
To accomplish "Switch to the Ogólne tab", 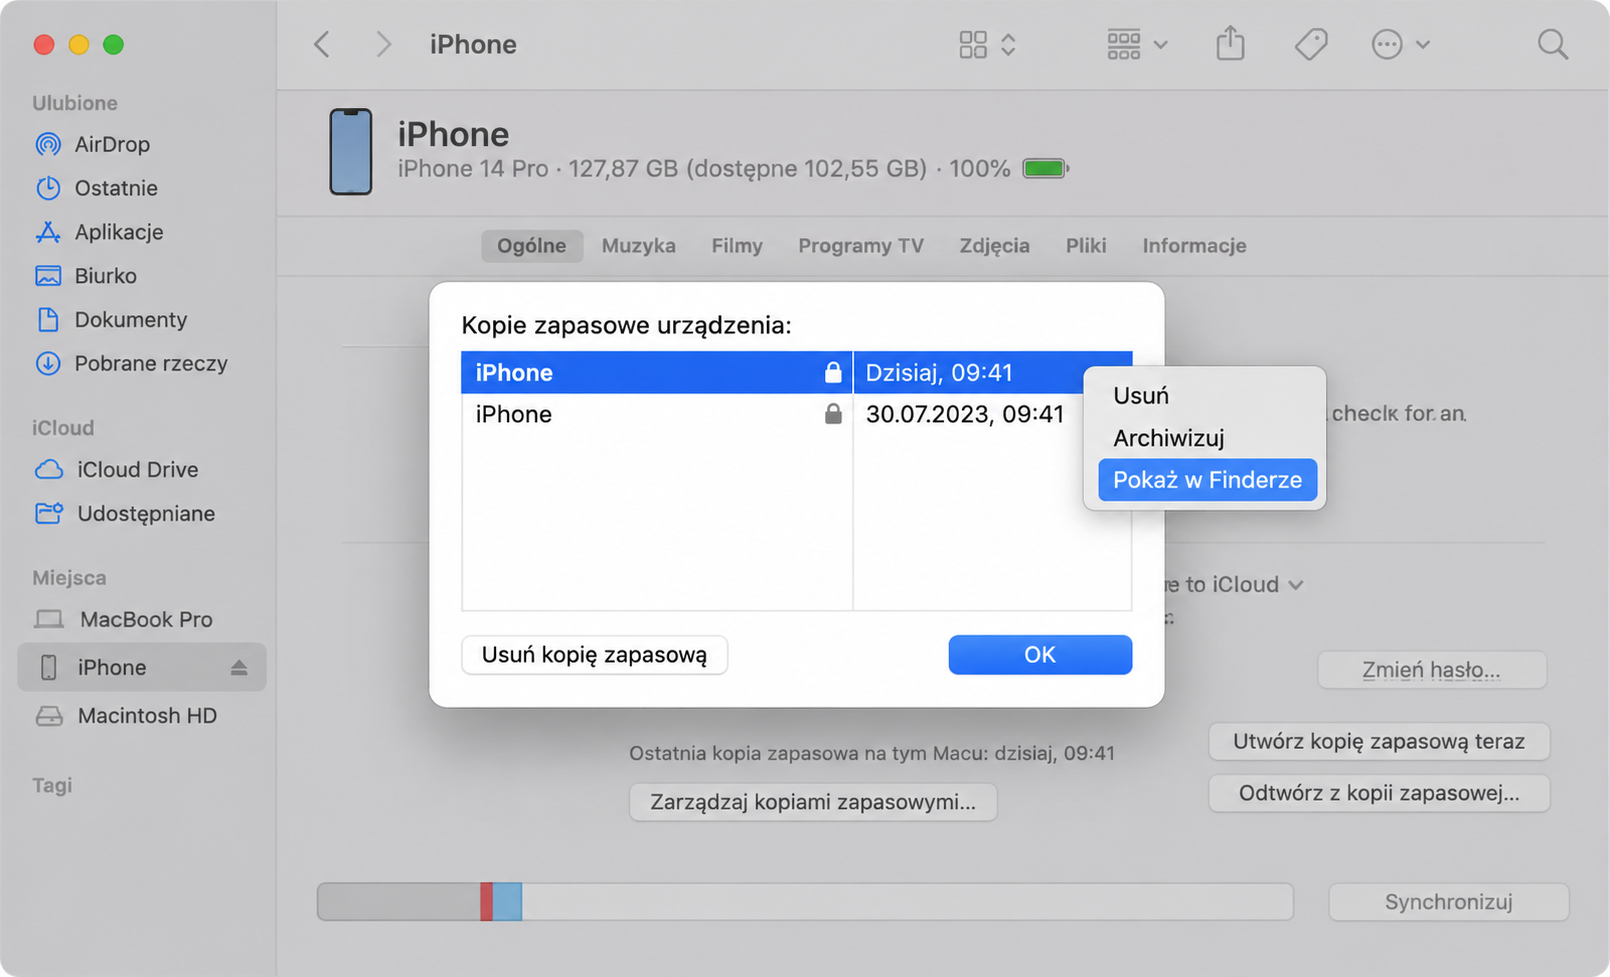I will [x=532, y=246].
